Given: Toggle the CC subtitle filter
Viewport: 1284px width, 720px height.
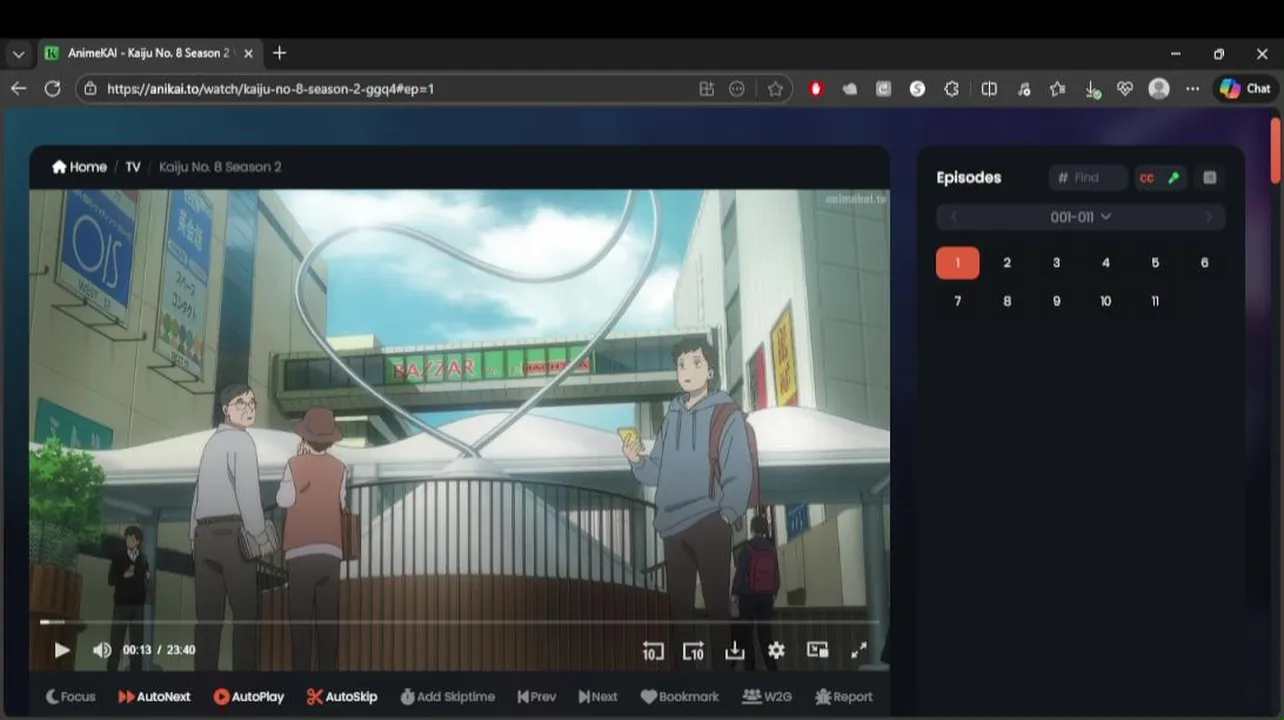Looking at the screenshot, I should tap(1147, 178).
